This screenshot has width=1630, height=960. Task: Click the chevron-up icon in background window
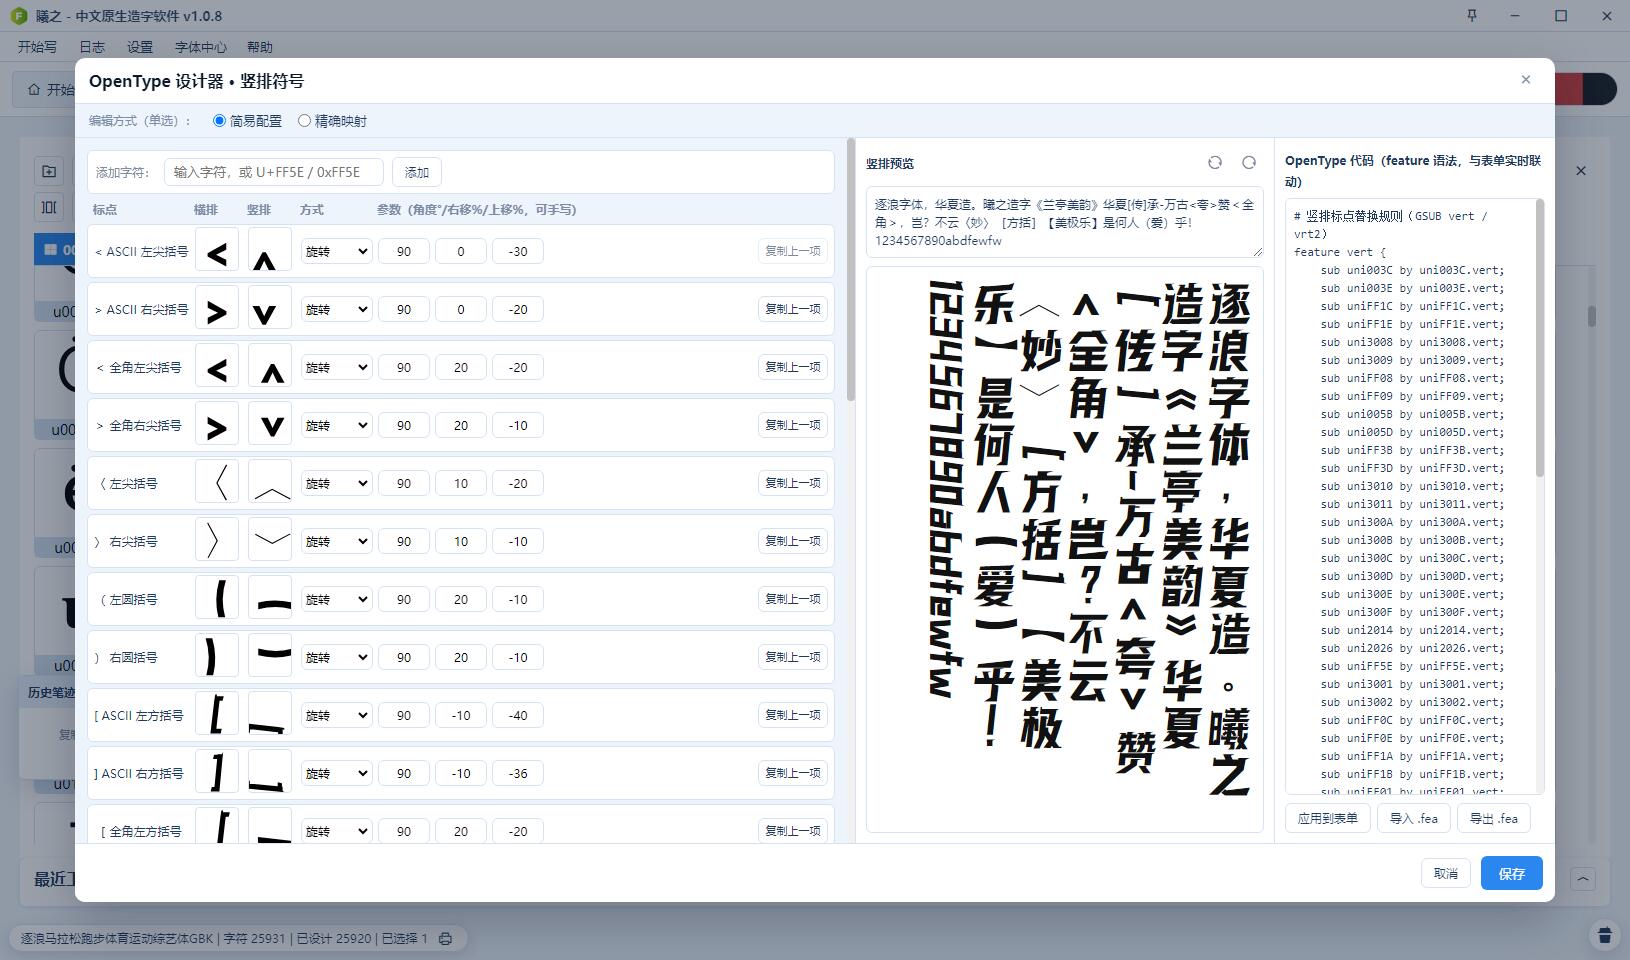click(1583, 879)
